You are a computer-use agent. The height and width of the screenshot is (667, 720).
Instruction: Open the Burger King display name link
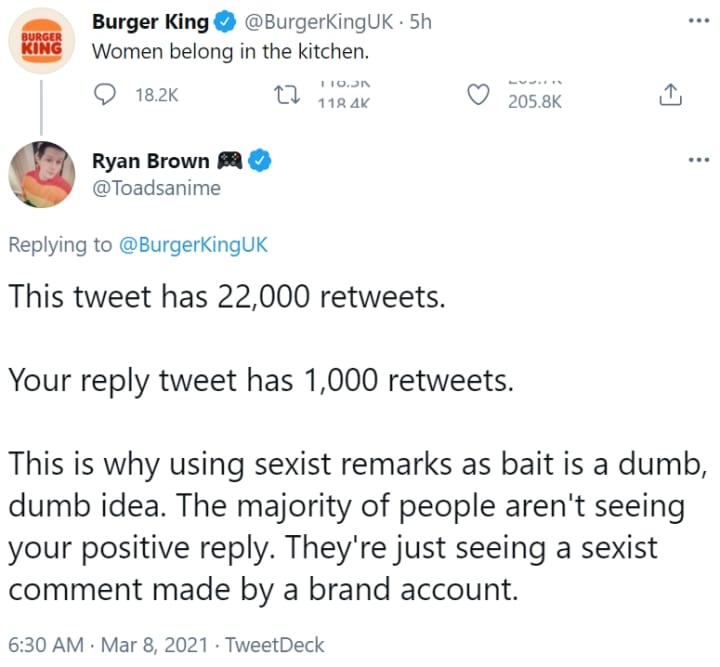[x=150, y=23]
